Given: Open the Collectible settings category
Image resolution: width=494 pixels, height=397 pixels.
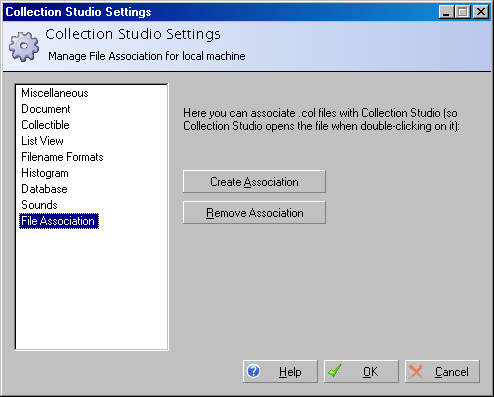Looking at the screenshot, I should coord(45,125).
